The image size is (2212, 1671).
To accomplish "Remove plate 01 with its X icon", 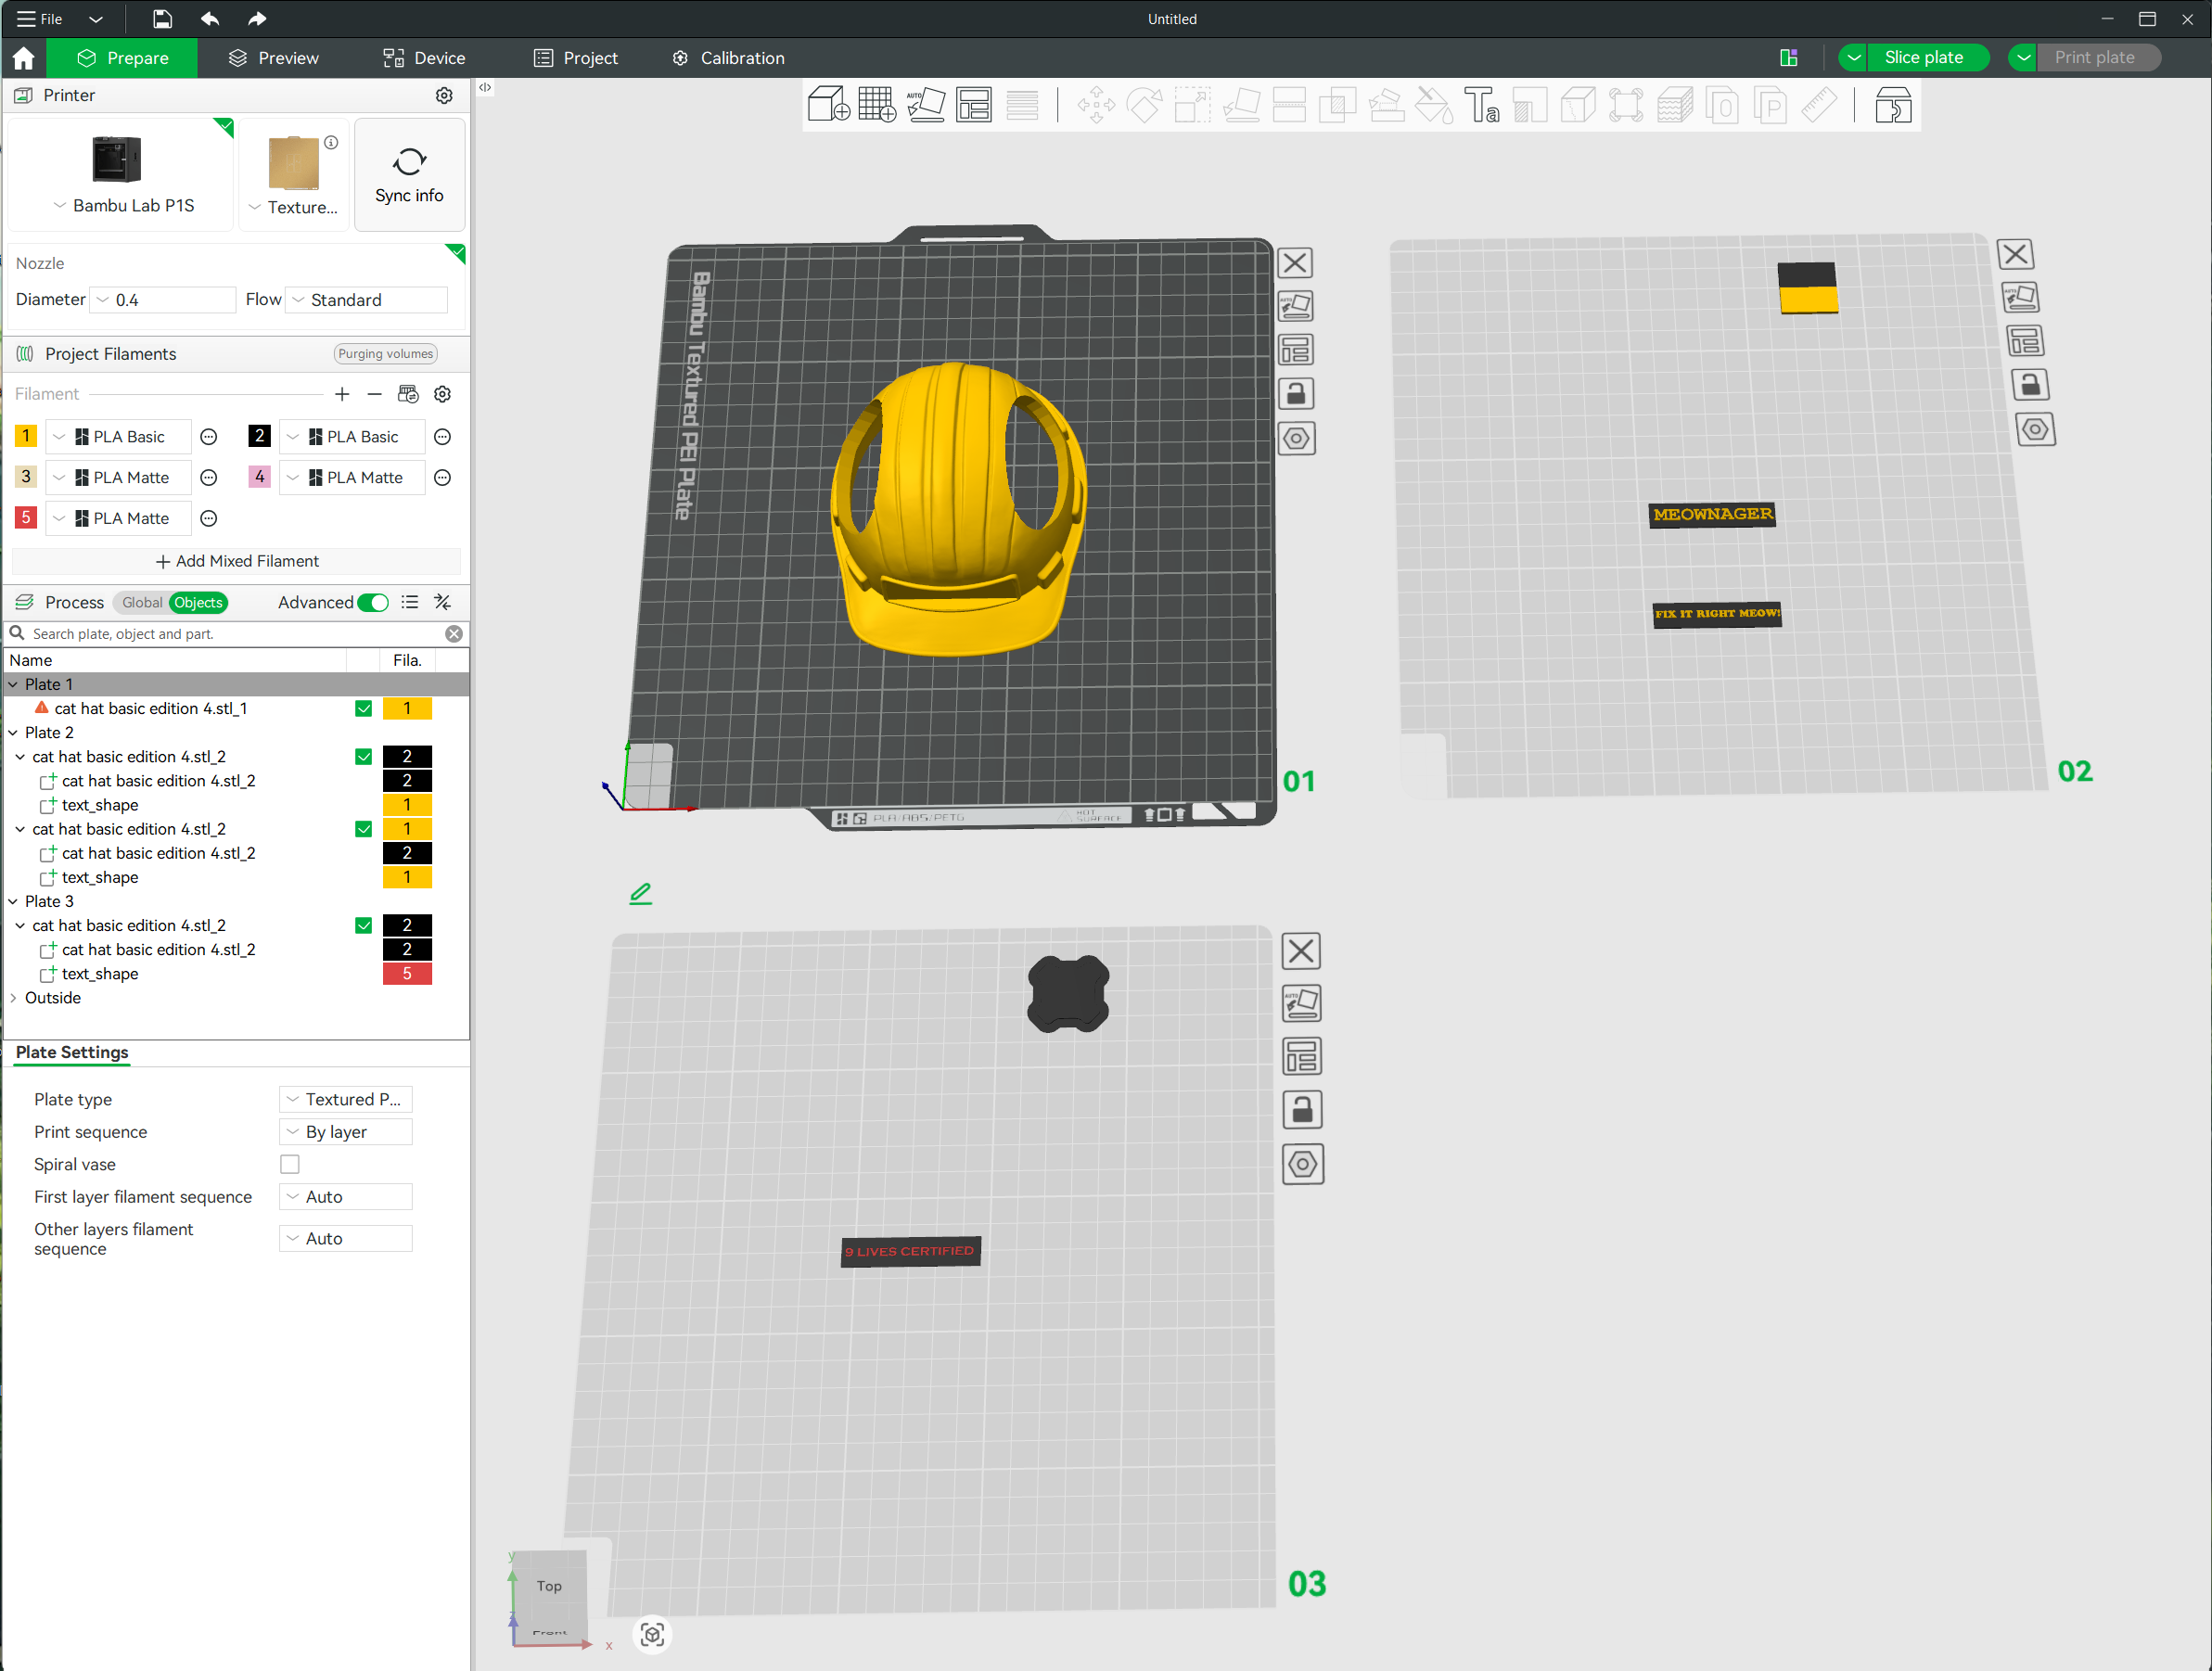I will tap(1295, 263).
